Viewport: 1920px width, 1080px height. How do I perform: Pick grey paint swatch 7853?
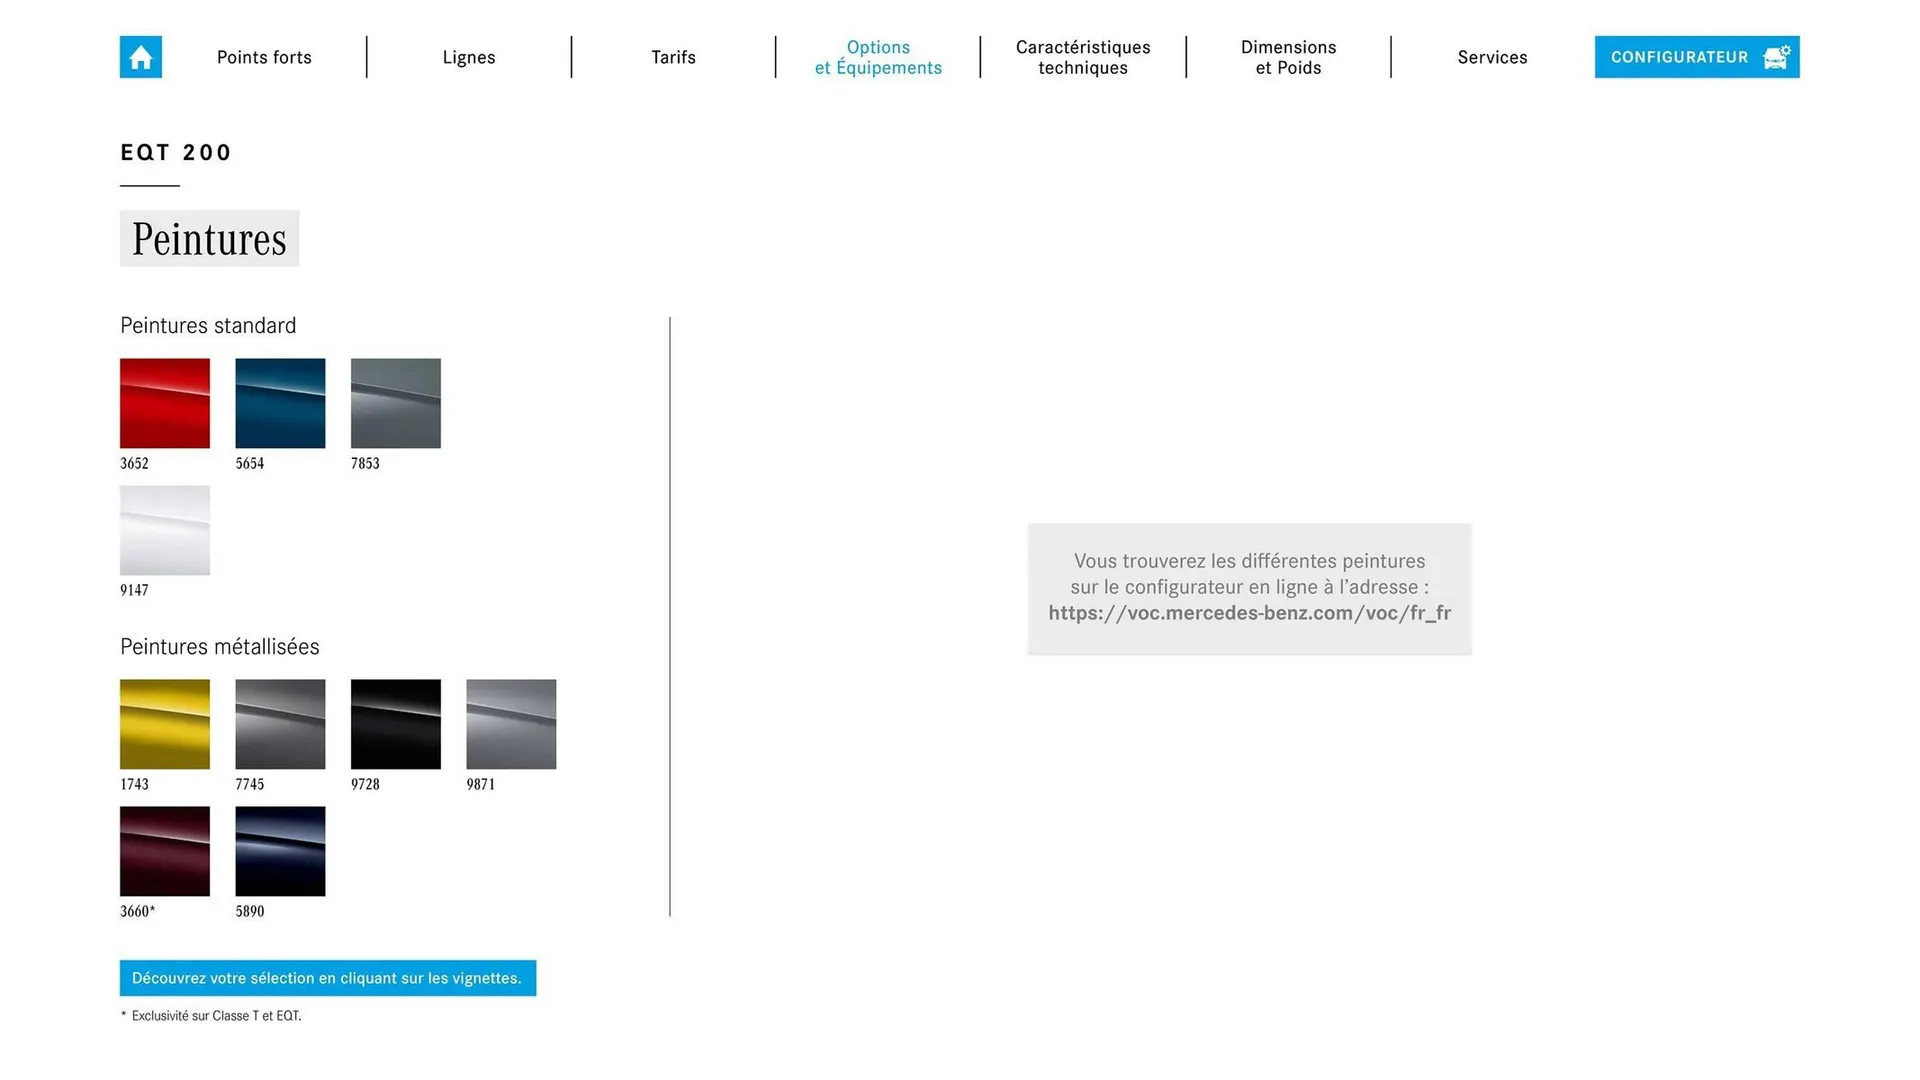pyautogui.click(x=396, y=403)
